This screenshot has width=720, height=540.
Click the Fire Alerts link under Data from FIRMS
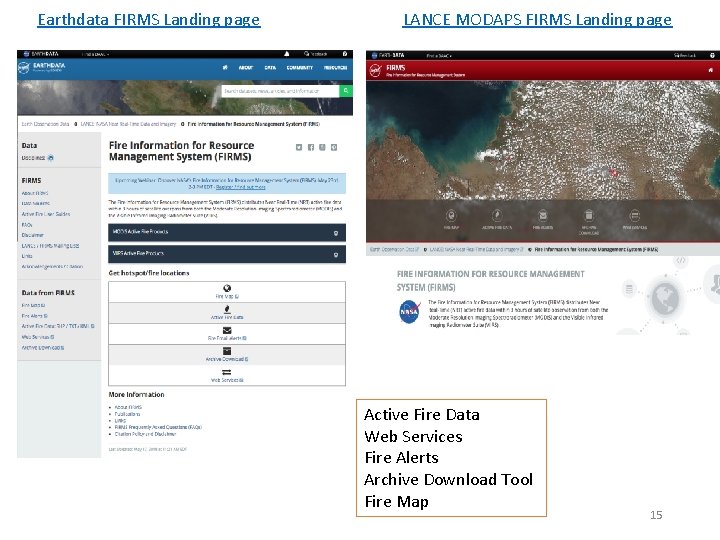[x=34, y=316]
